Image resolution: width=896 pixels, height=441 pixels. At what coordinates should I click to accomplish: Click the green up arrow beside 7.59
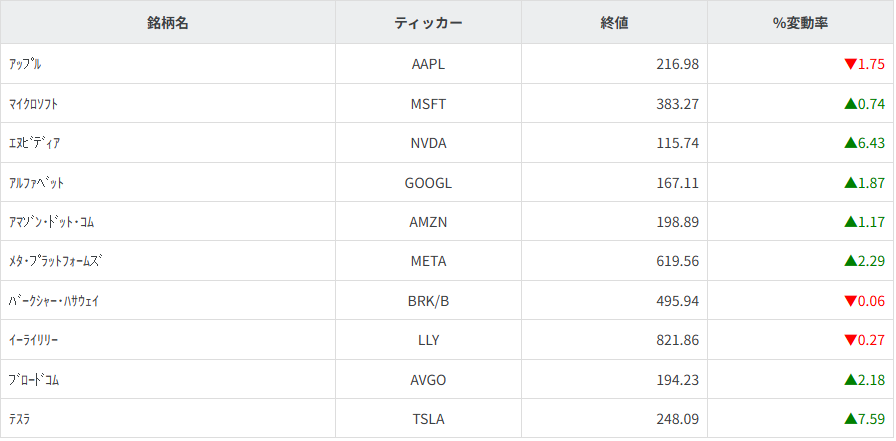click(x=851, y=419)
